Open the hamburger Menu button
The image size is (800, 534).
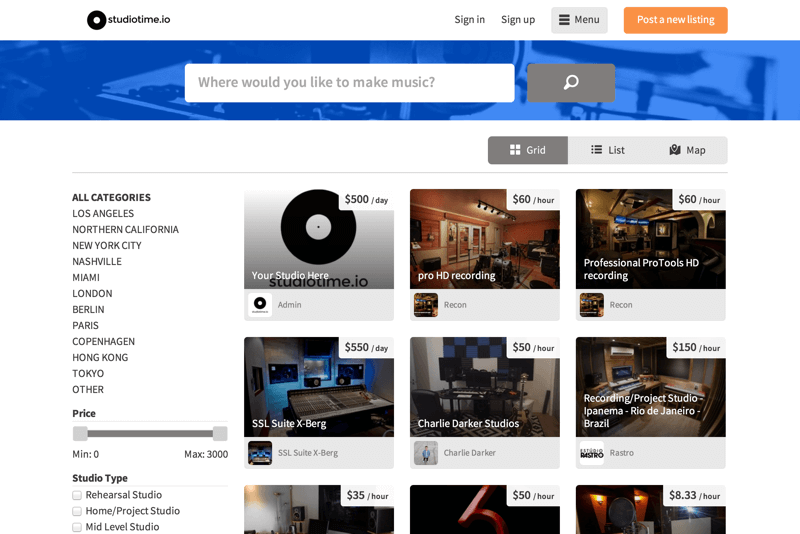[579, 20]
